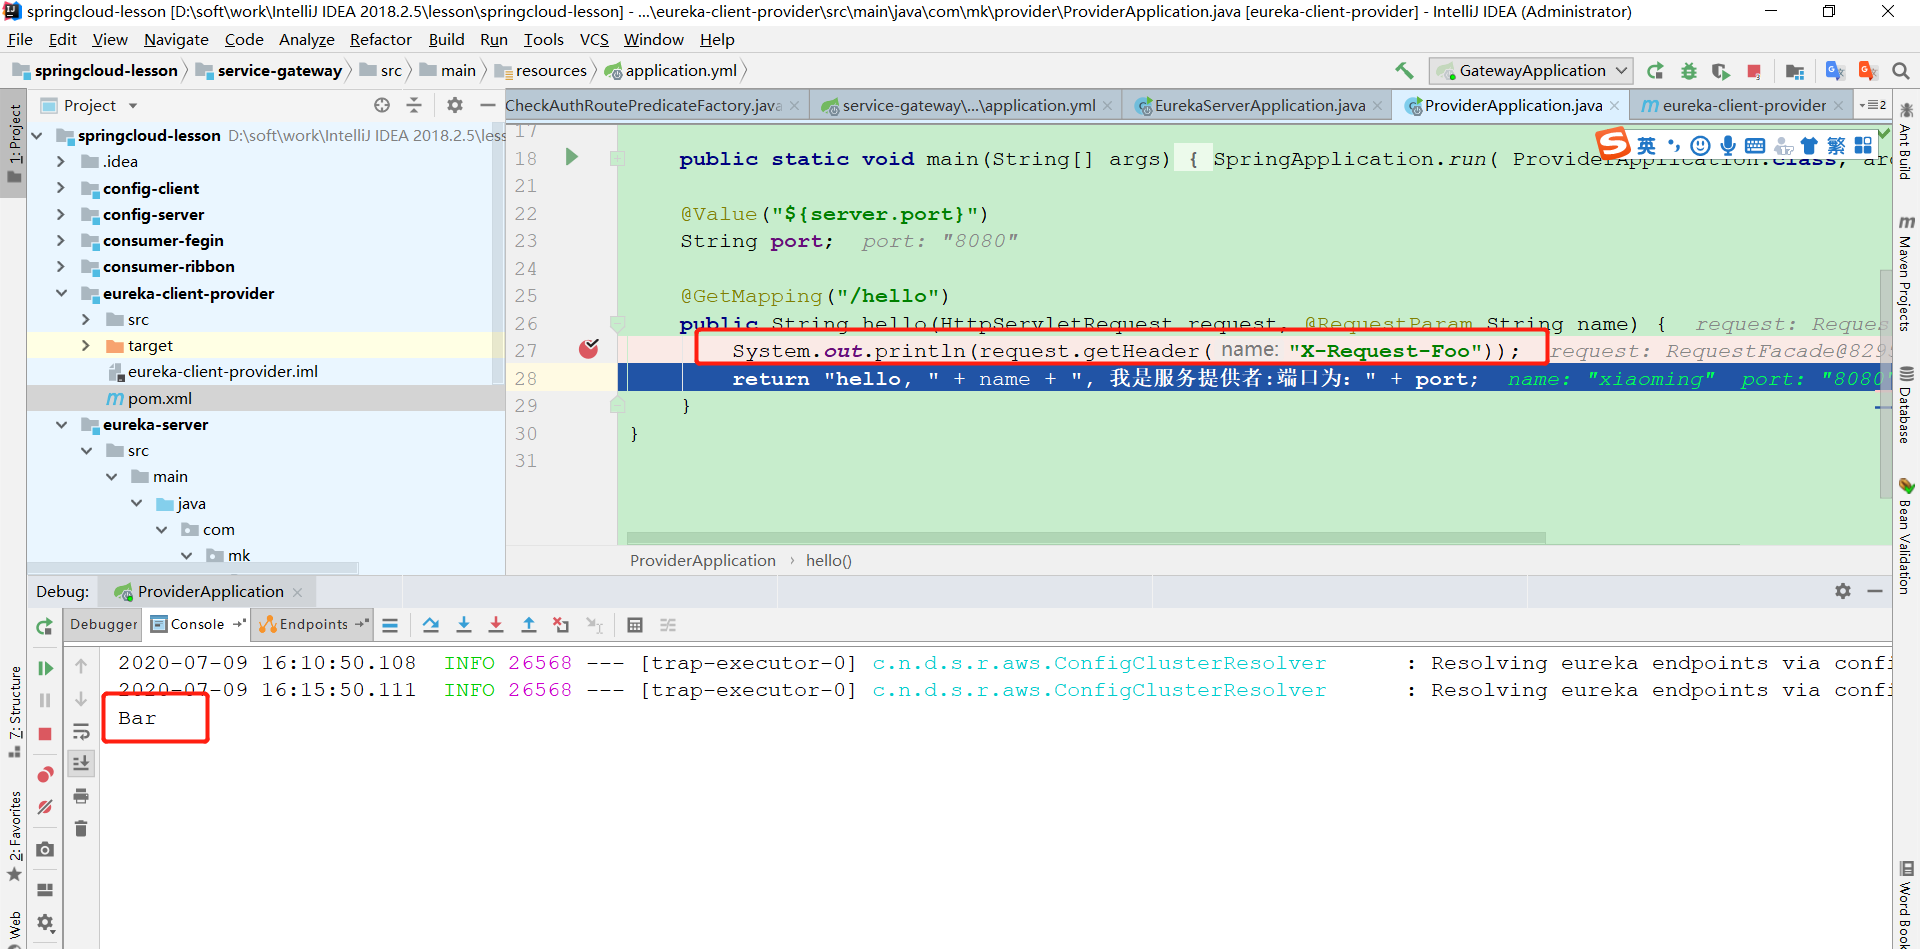Switch to the service-gateway application.yml tab

(968, 105)
